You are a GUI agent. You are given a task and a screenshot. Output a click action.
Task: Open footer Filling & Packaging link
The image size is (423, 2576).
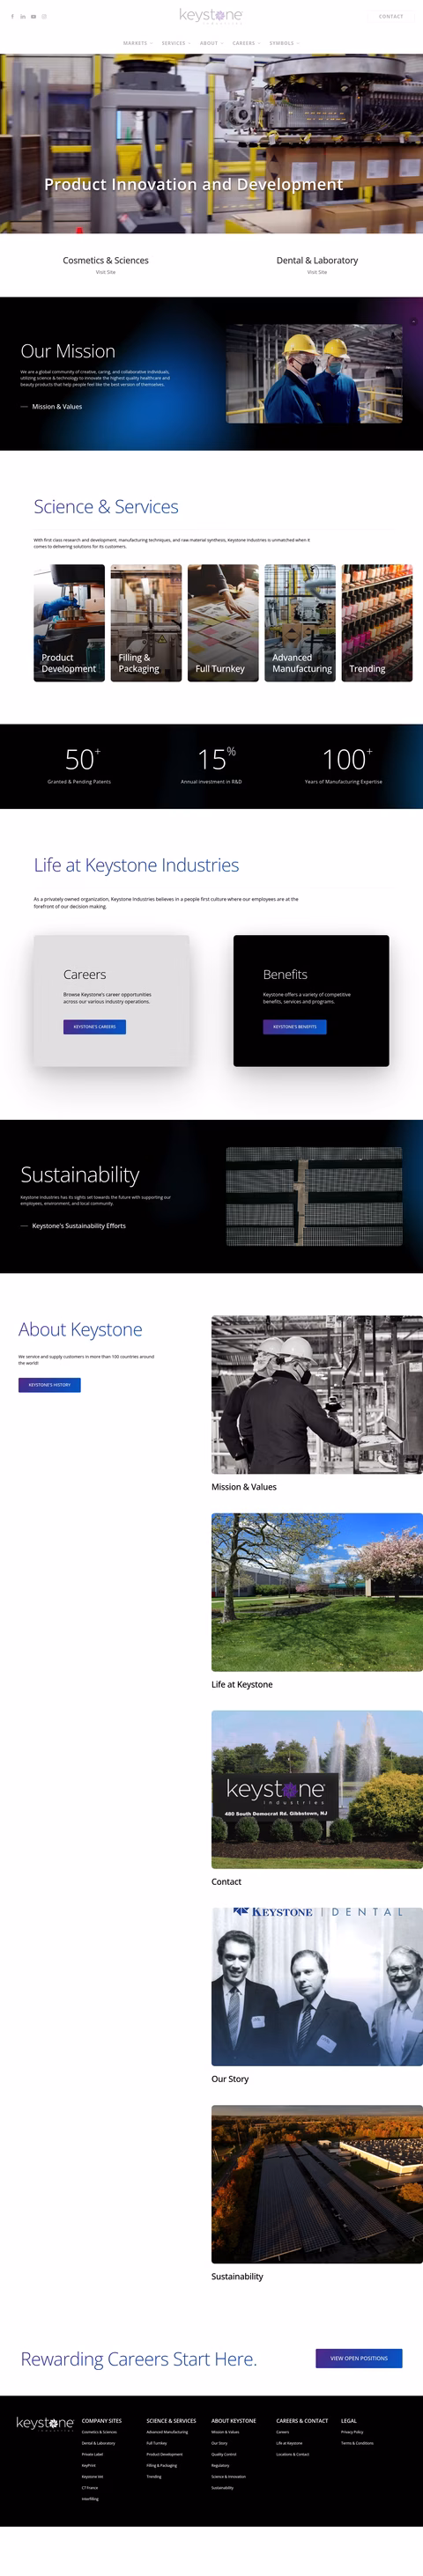[162, 2465]
